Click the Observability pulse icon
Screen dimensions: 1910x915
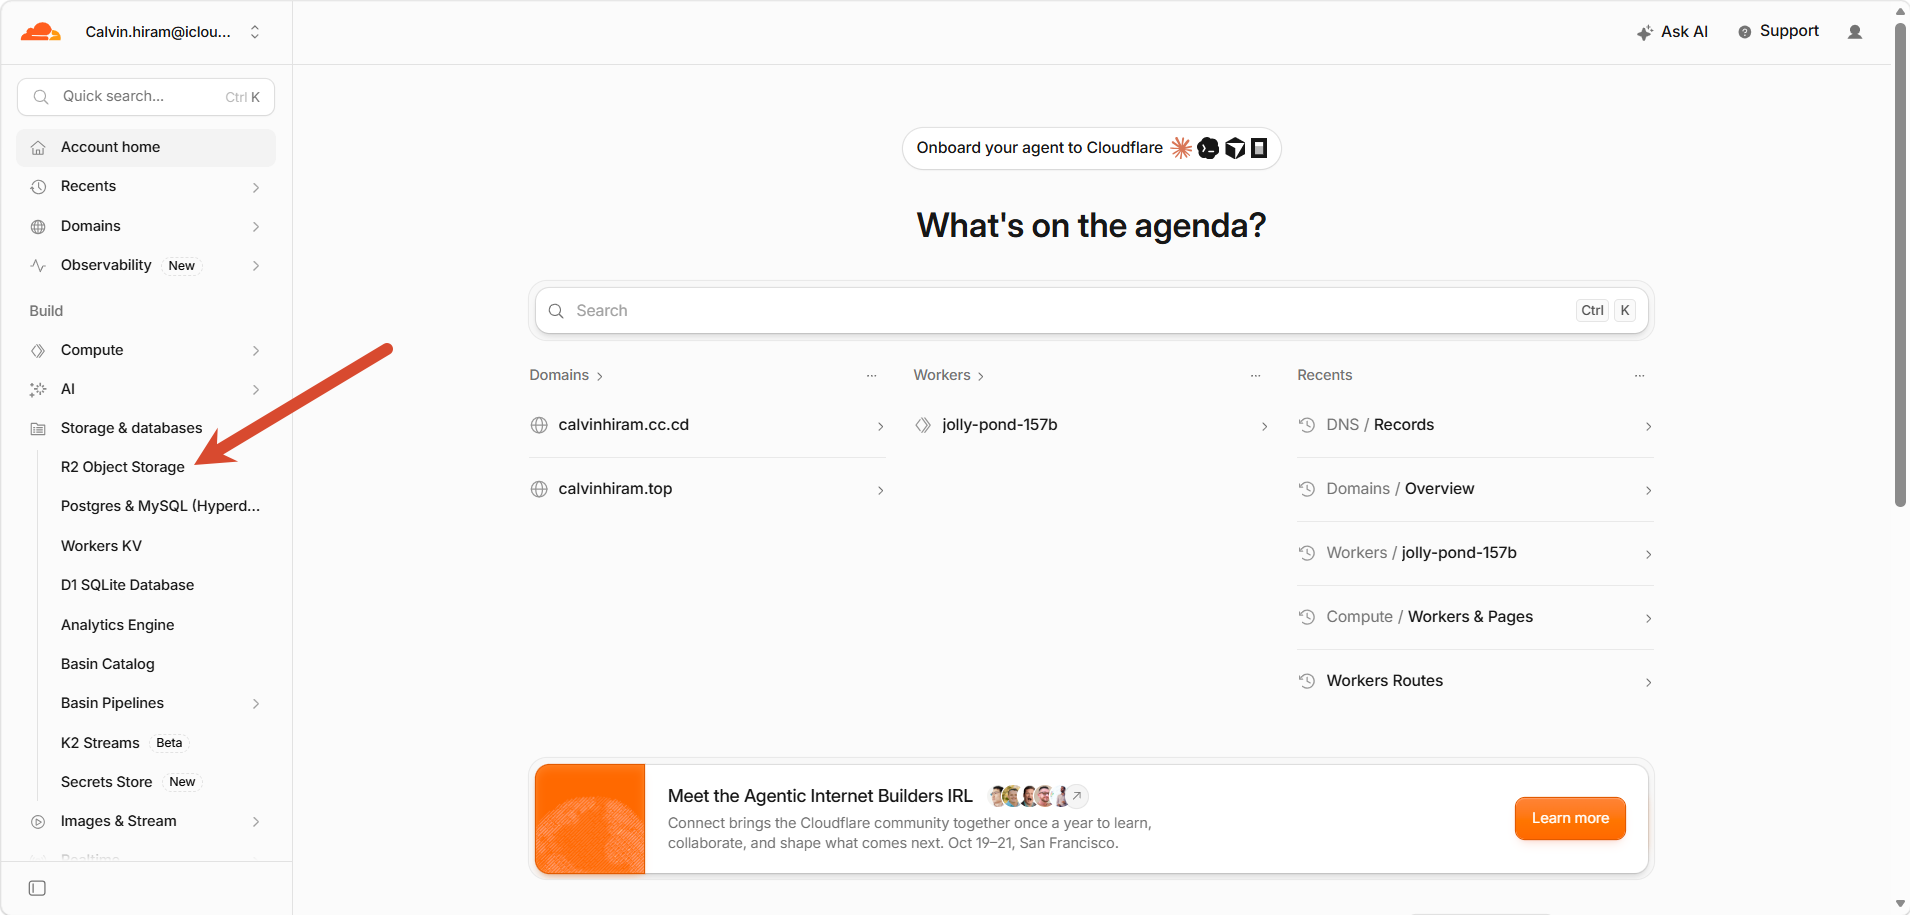pyautogui.click(x=38, y=266)
